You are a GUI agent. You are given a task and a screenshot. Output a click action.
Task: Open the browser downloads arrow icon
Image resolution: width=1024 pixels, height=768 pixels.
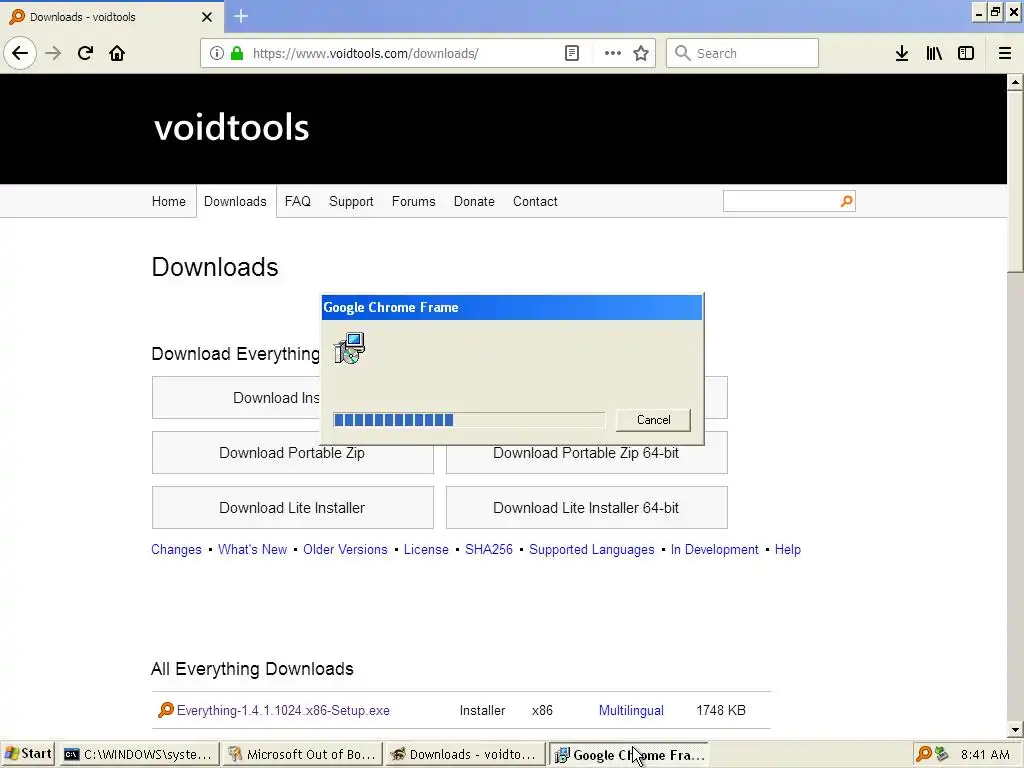tap(902, 53)
